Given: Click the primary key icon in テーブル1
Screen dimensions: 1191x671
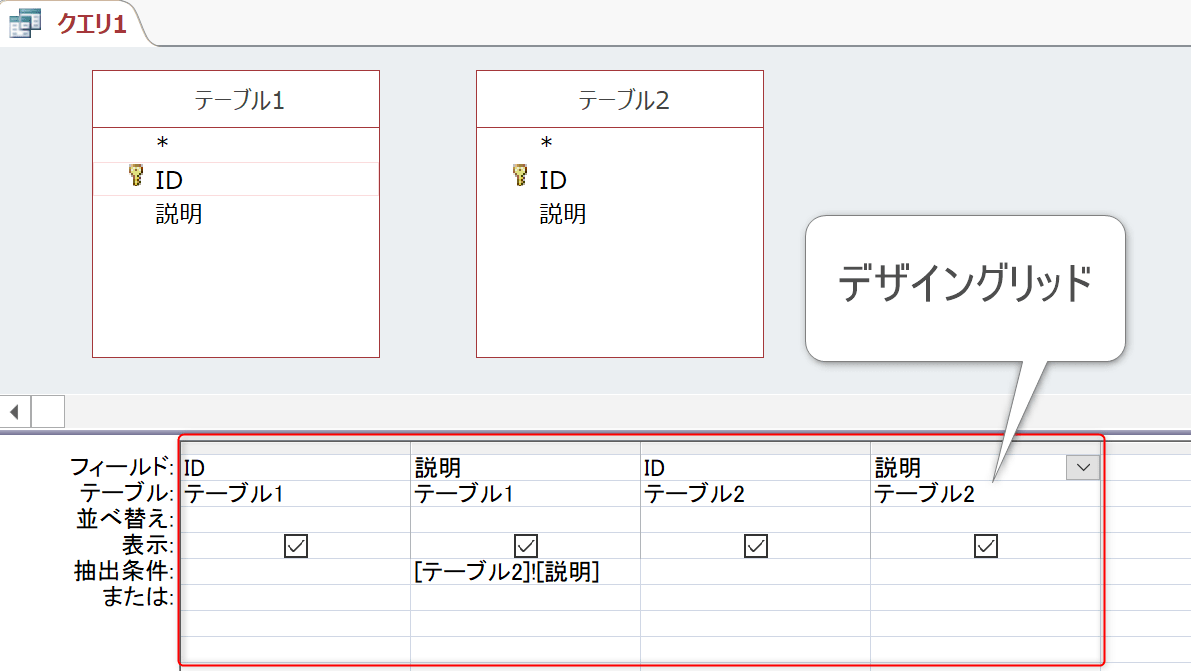Looking at the screenshot, I should click(136, 177).
